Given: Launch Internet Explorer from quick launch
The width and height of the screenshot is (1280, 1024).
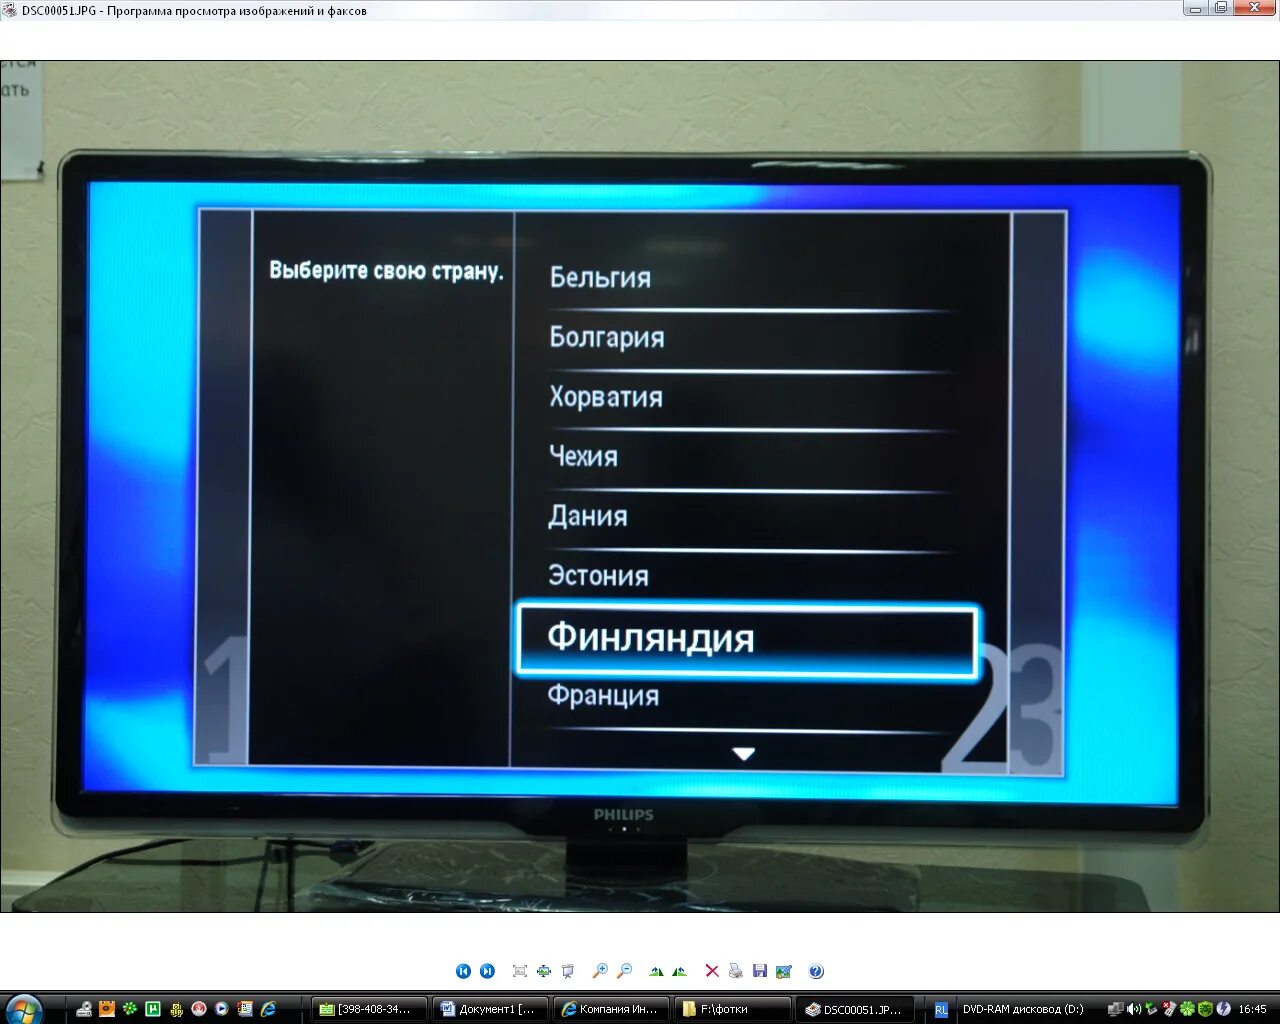Looking at the screenshot, I should pos(267,1009).
